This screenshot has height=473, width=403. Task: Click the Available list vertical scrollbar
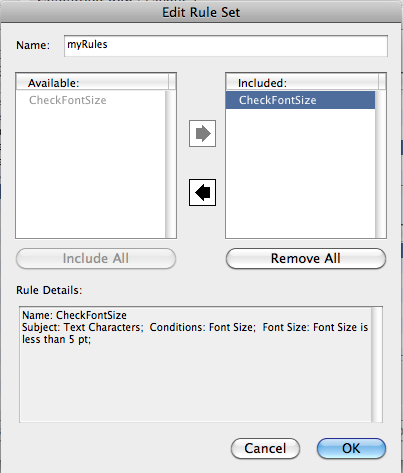[x=170, y=164]
